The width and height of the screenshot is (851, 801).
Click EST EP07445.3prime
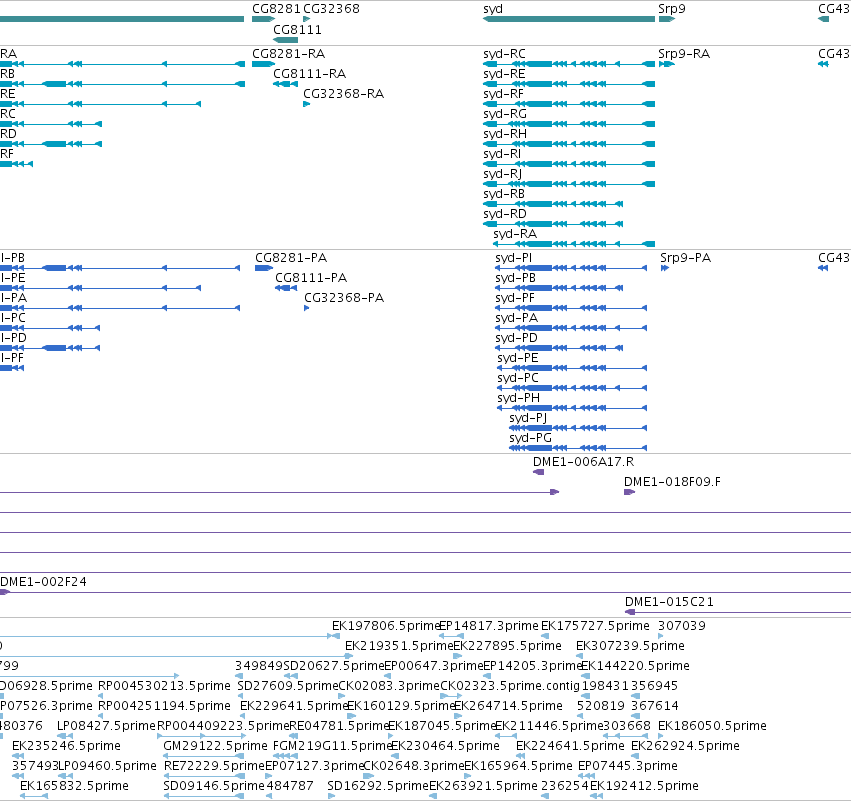pyautogui.click(x=628, y=766)
